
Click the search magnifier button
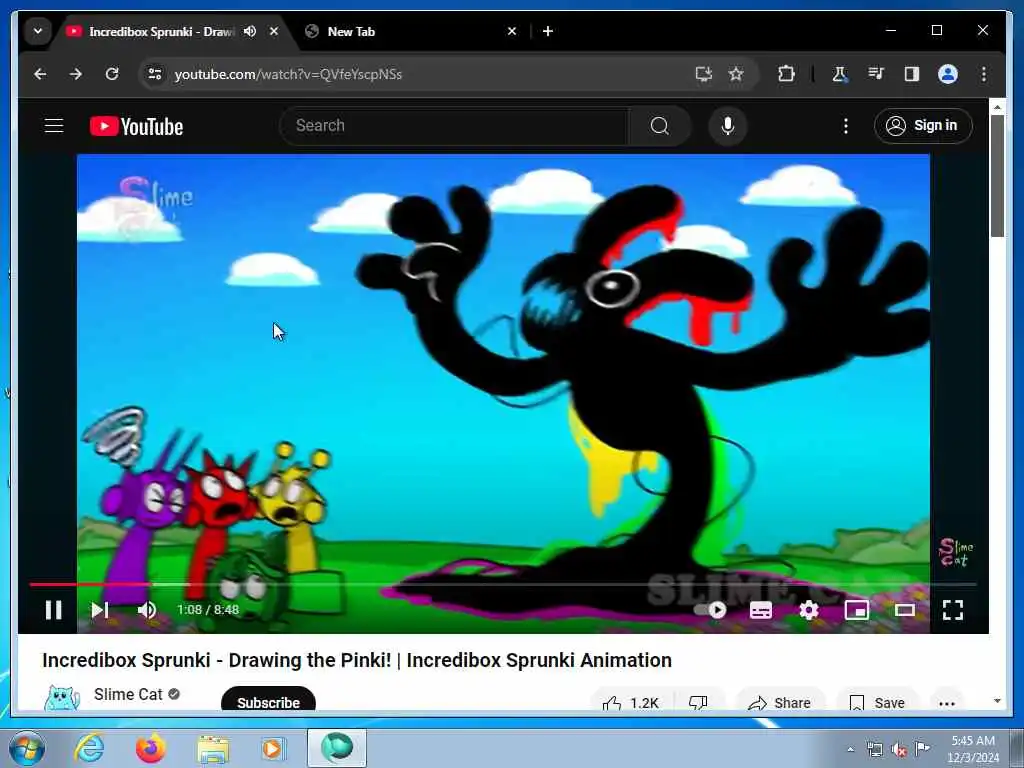point(660,125)
